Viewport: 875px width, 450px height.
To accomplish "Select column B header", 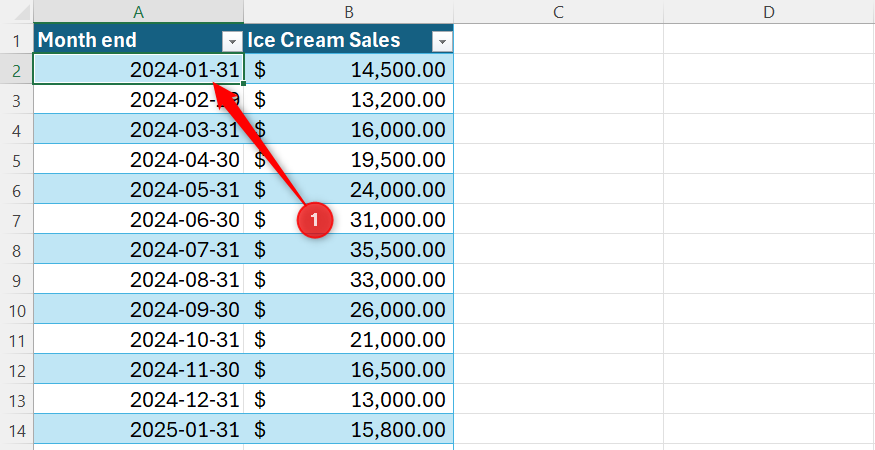I will (349, 12).
